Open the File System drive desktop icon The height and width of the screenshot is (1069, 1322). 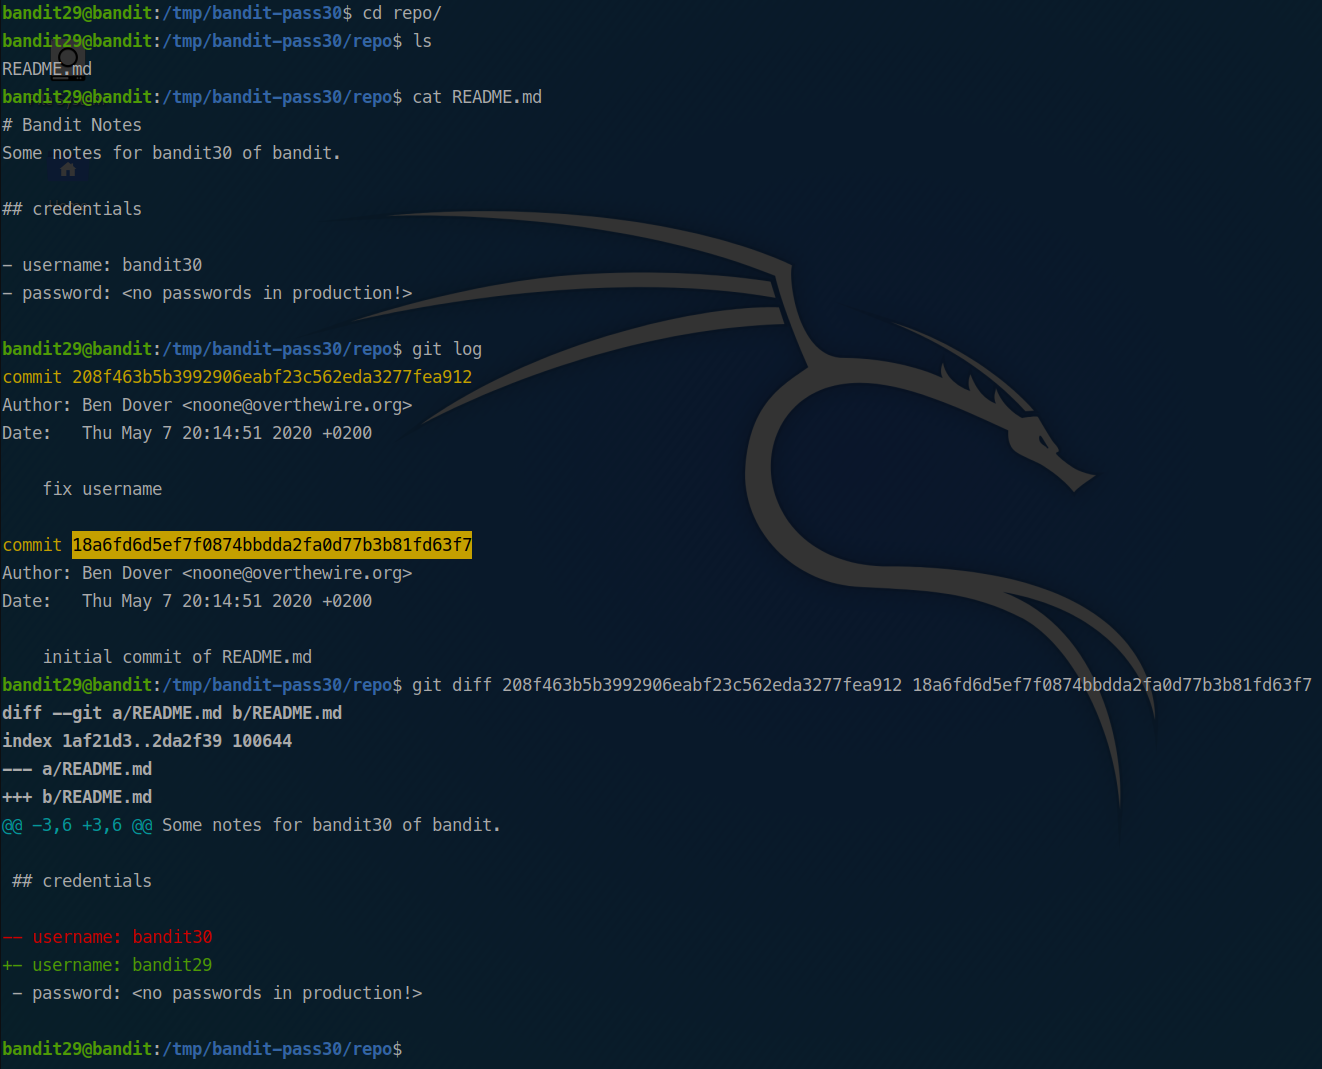pyautogui.click(x=68, y=61)
